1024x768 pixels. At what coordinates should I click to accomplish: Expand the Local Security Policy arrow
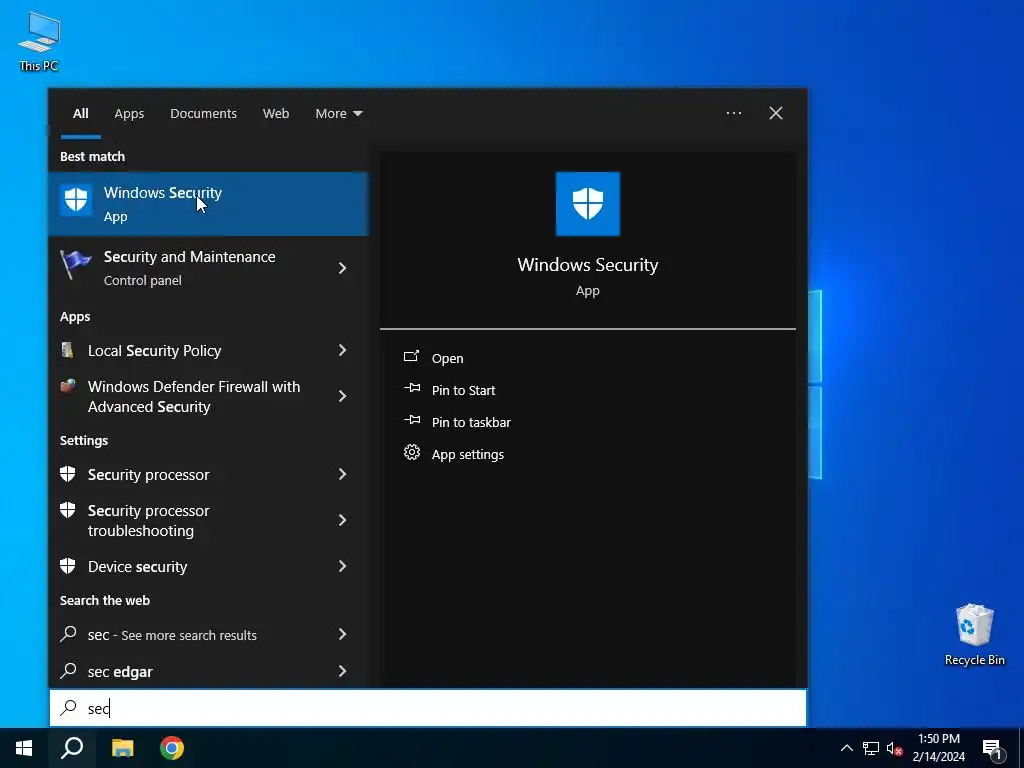[343, 350]
